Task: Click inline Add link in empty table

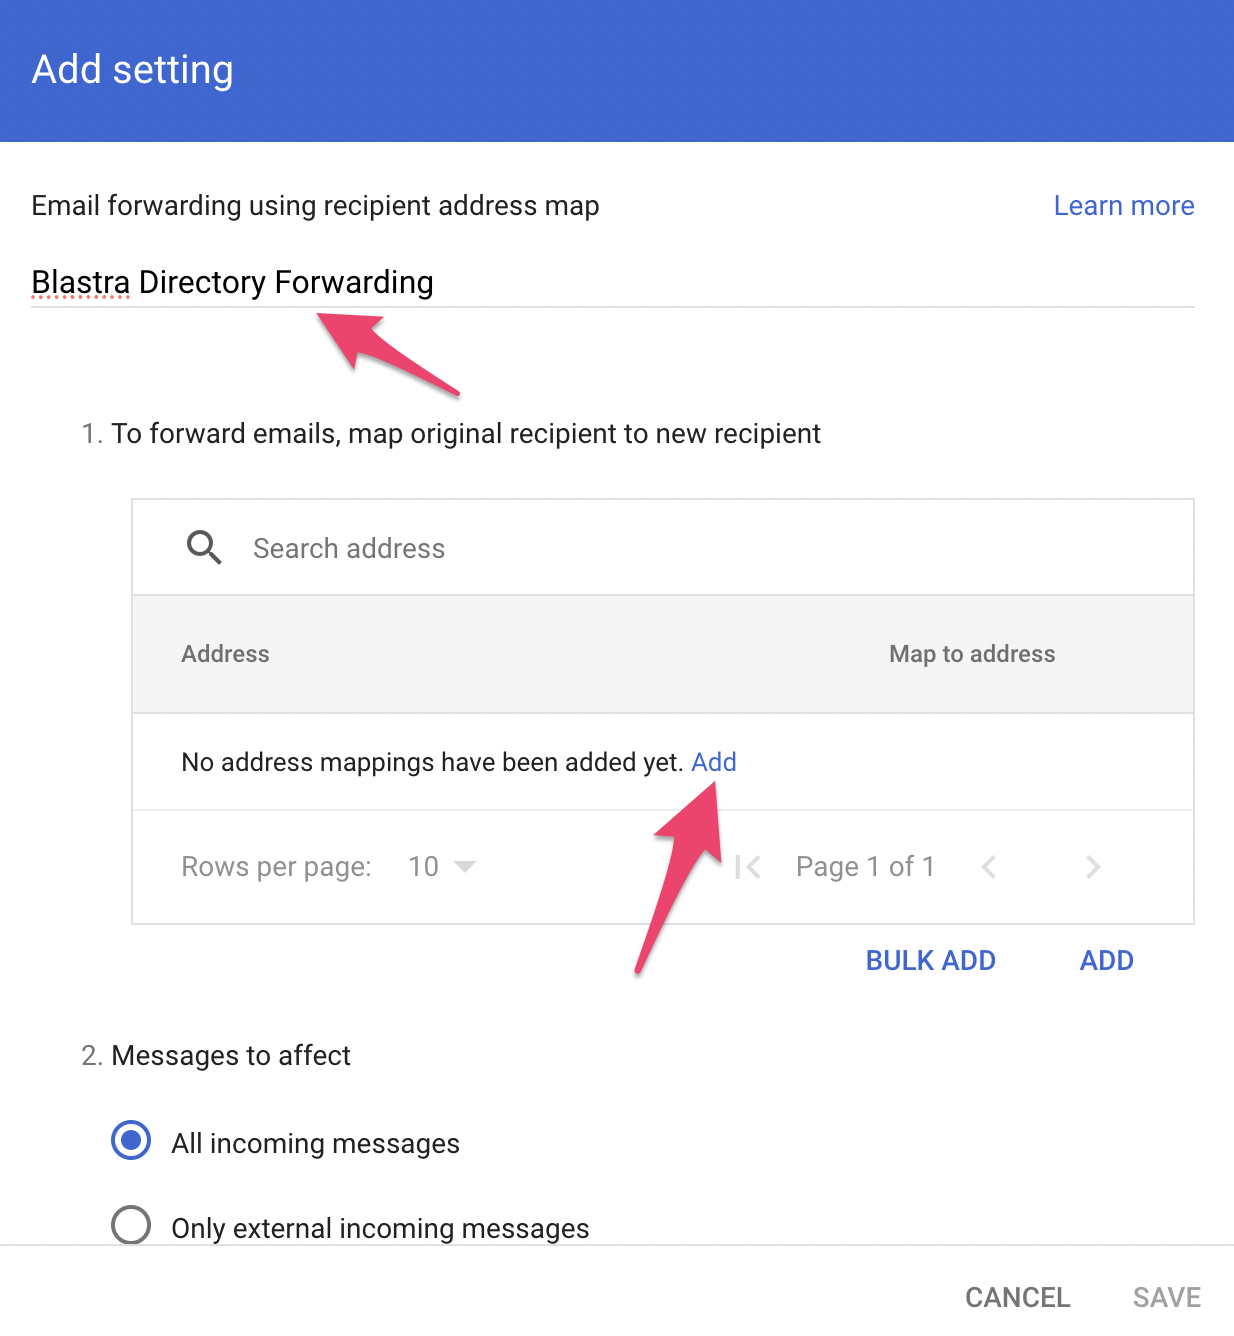Action: tap(714, 762)
